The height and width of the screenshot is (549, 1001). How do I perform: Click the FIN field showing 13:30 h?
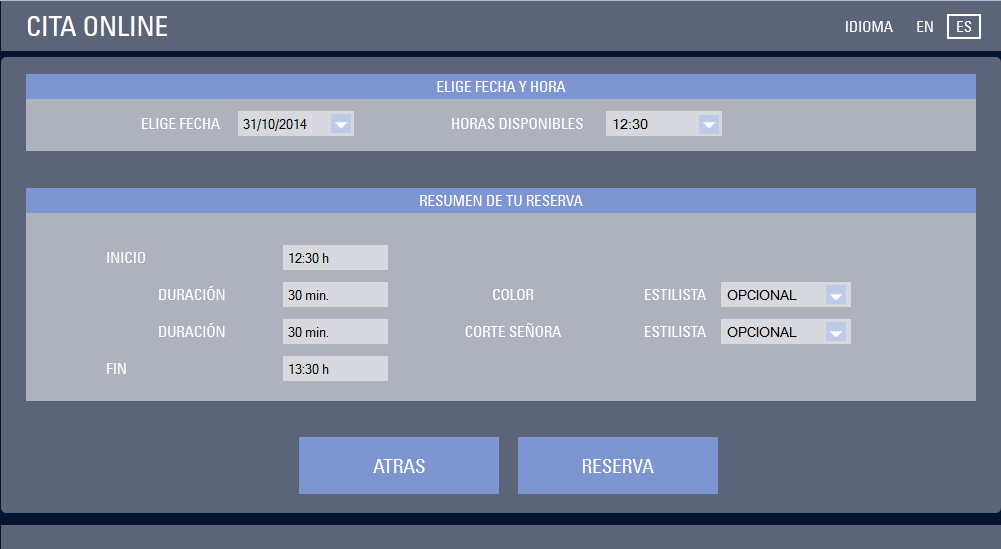335,369
